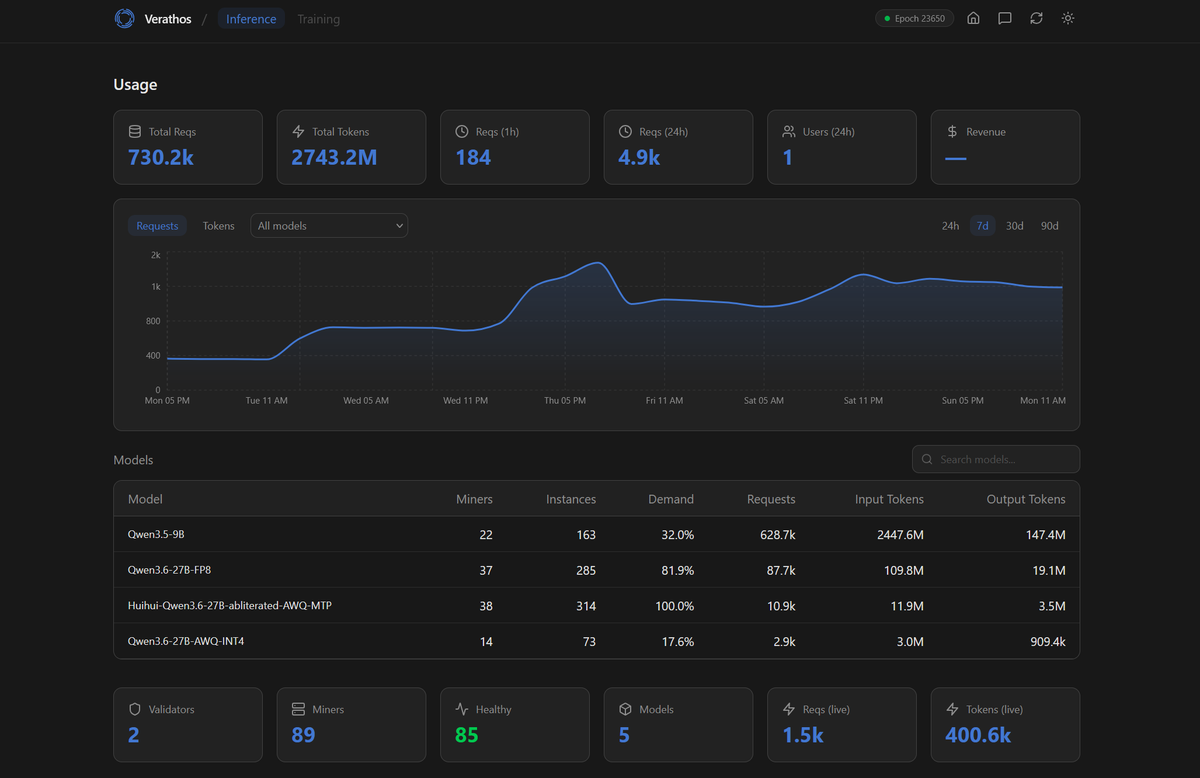
Task: Click the 4.9k requests value
Action: (639, 157)
